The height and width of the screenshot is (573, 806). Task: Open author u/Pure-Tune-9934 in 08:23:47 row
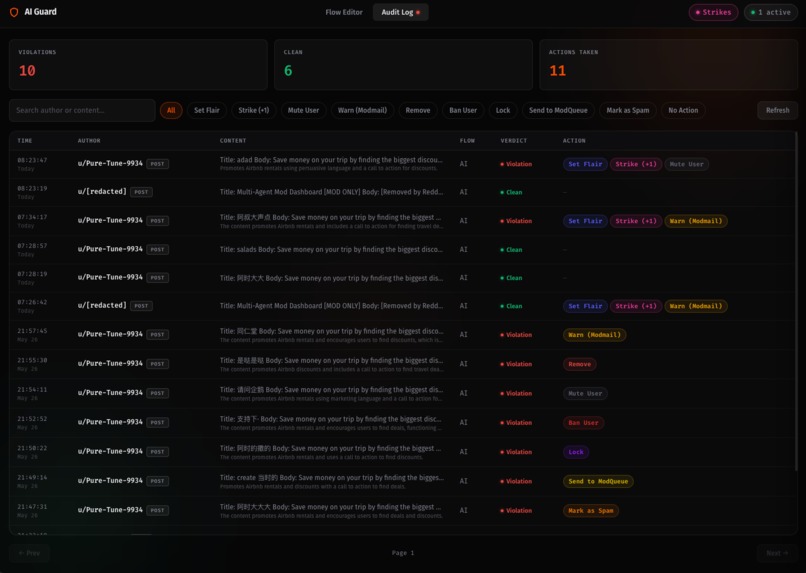click(110, 163)
